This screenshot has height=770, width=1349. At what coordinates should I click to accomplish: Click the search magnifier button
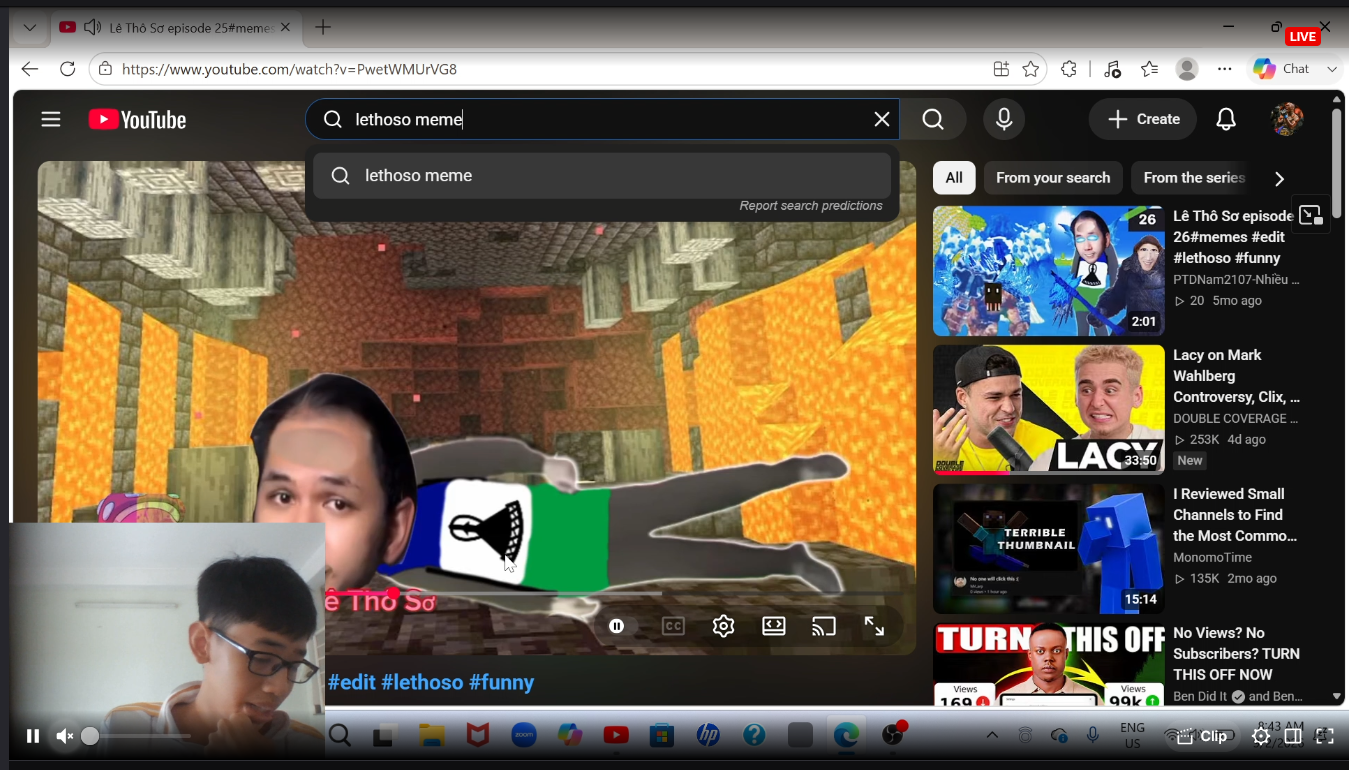pyautogui.click(x=933, y=120)
